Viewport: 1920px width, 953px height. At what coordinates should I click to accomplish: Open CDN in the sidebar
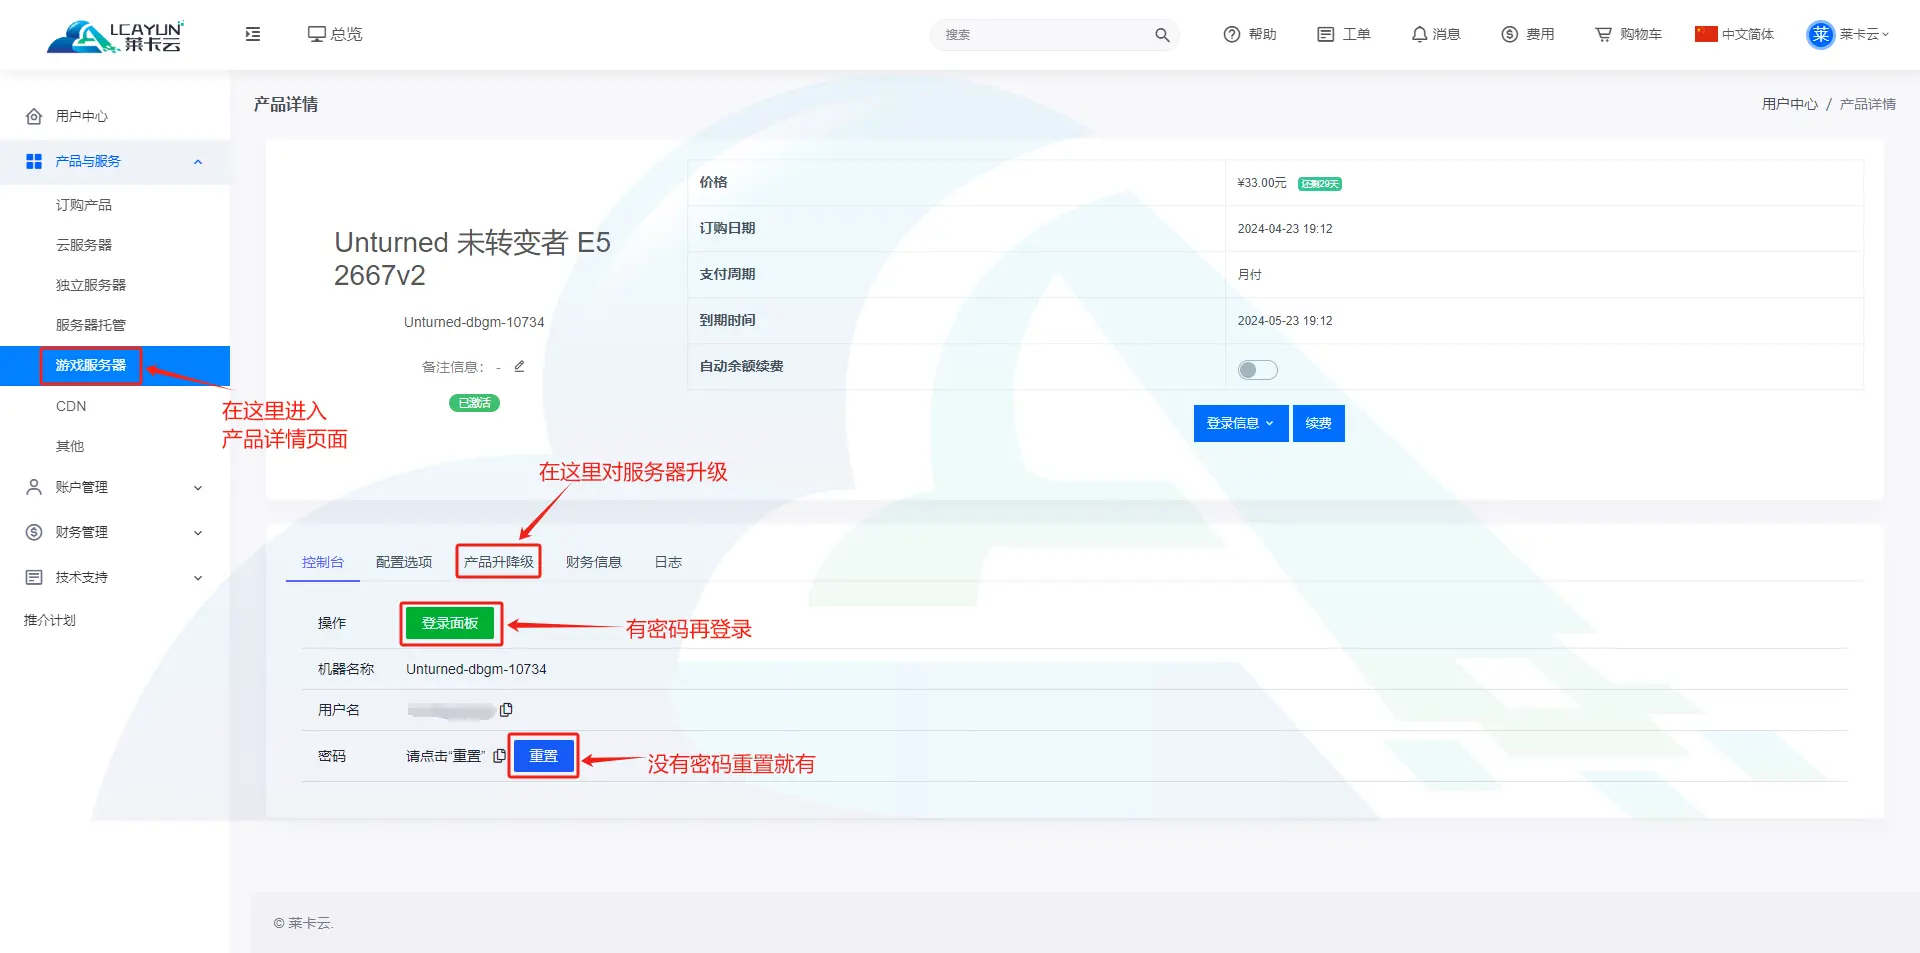pos(71,406)
